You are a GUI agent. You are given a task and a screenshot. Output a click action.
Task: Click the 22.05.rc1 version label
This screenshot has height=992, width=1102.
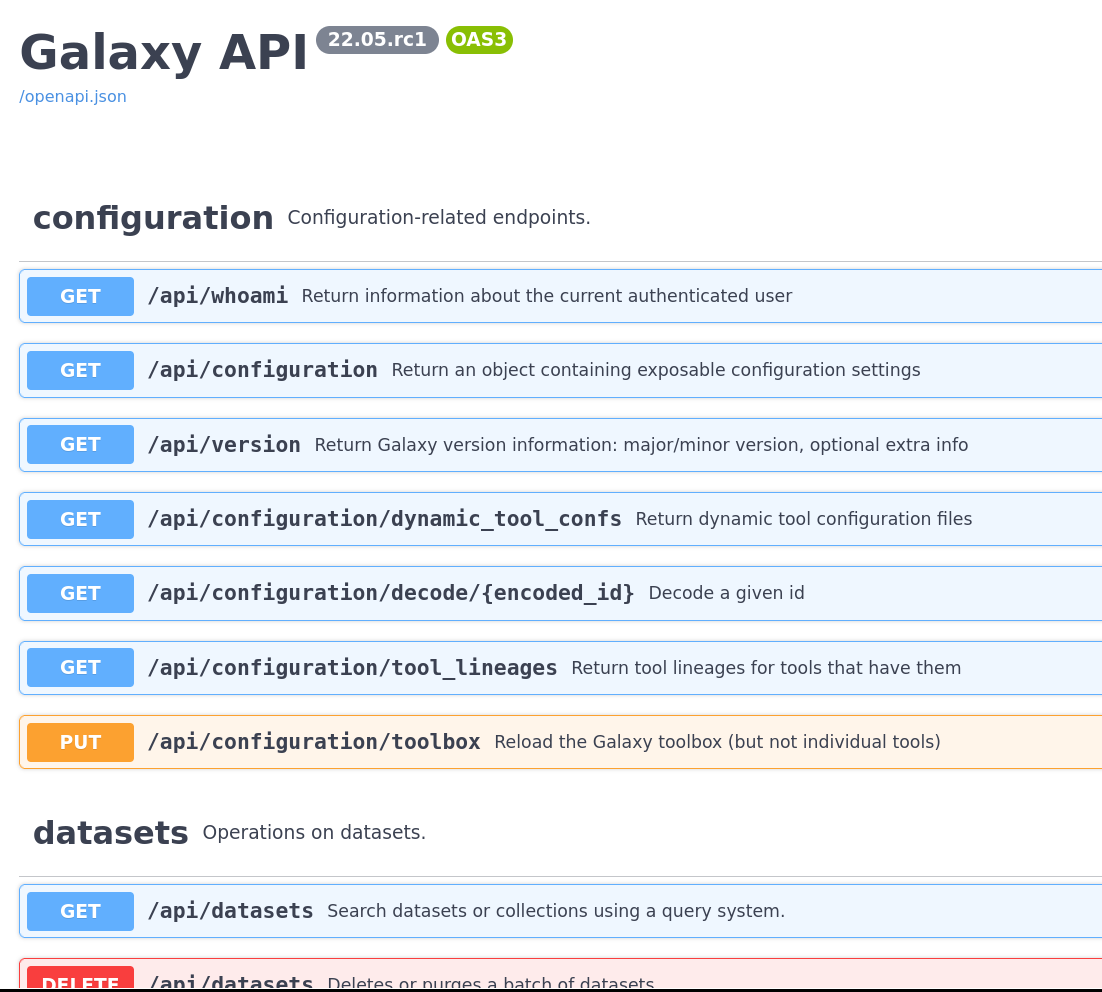tap(377, 40)
